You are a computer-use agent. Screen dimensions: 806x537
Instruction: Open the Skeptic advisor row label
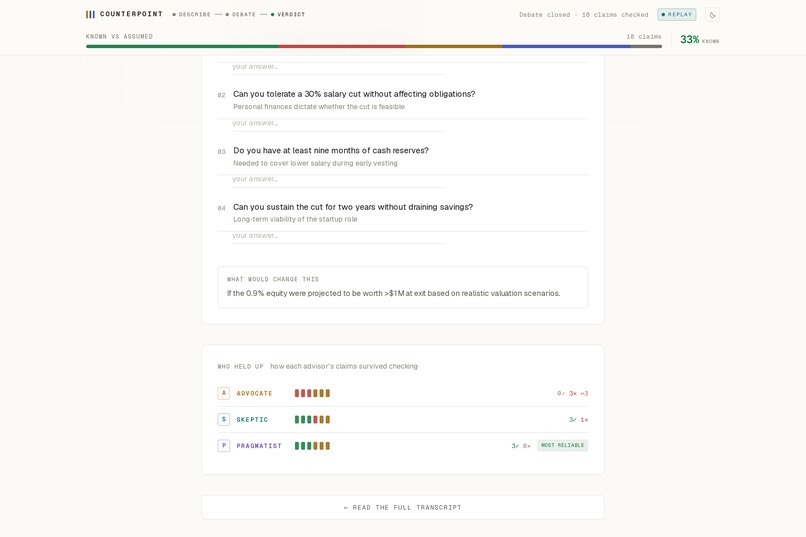(x=252, y=419)
